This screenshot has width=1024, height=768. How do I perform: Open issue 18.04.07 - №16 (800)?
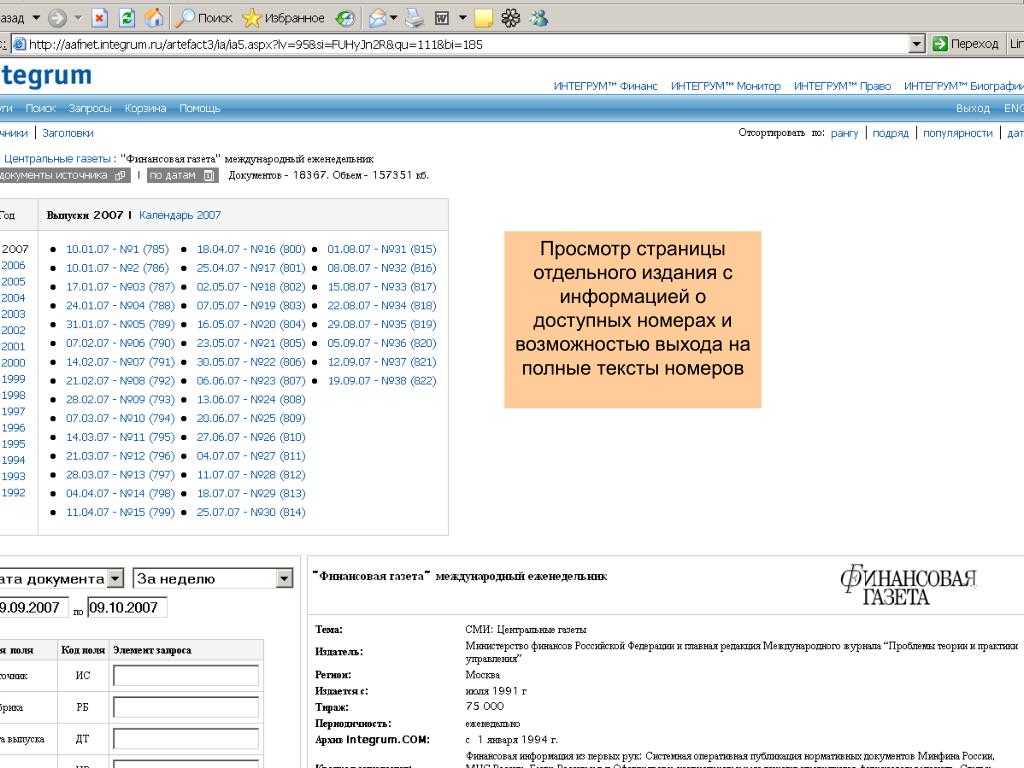click(x=251, y=249)
